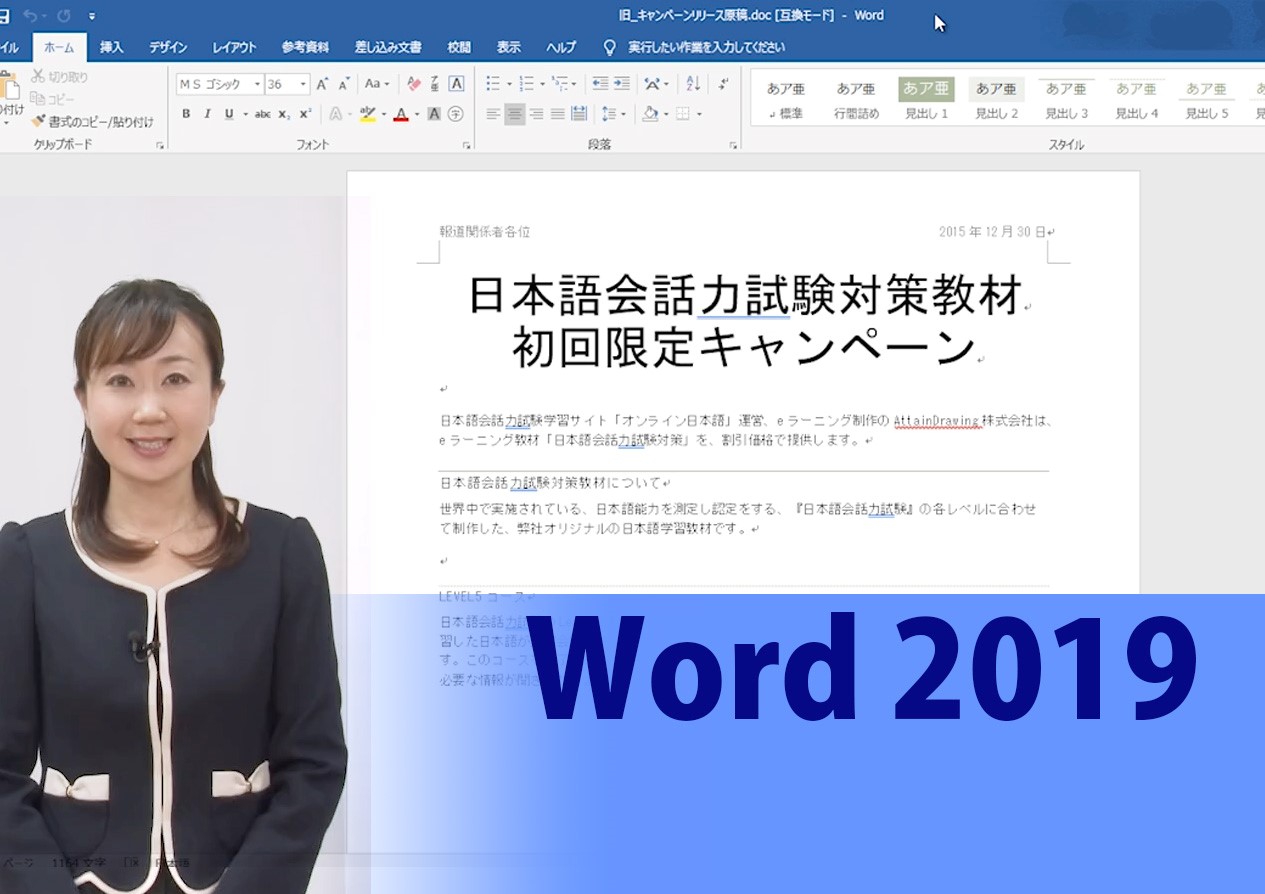Toggle center alignment in paragraph group
The height and width of the screenshot is (894, 1265).
(514, 114)
